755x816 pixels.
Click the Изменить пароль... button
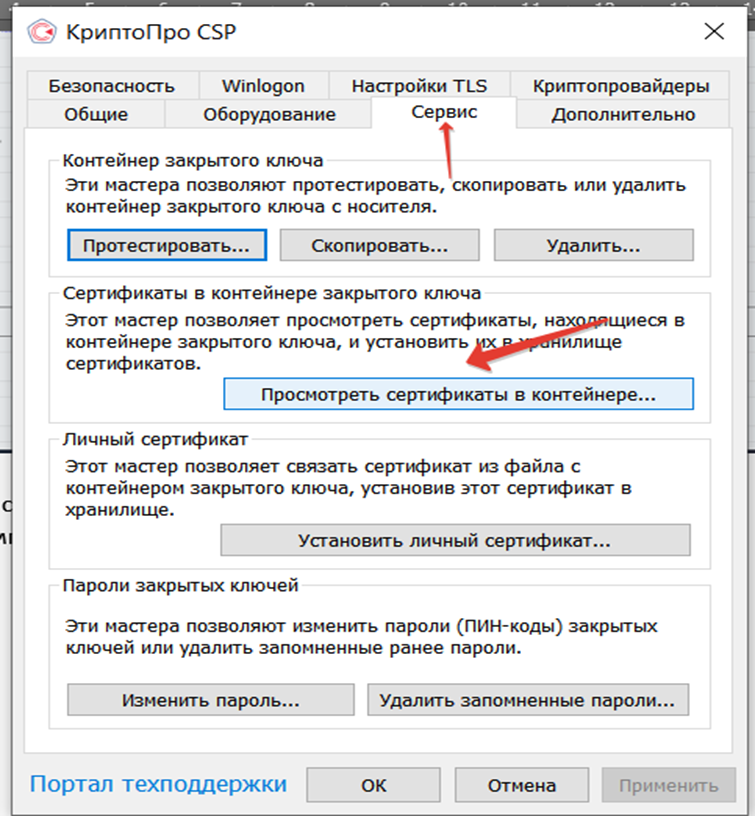[211, 700]
